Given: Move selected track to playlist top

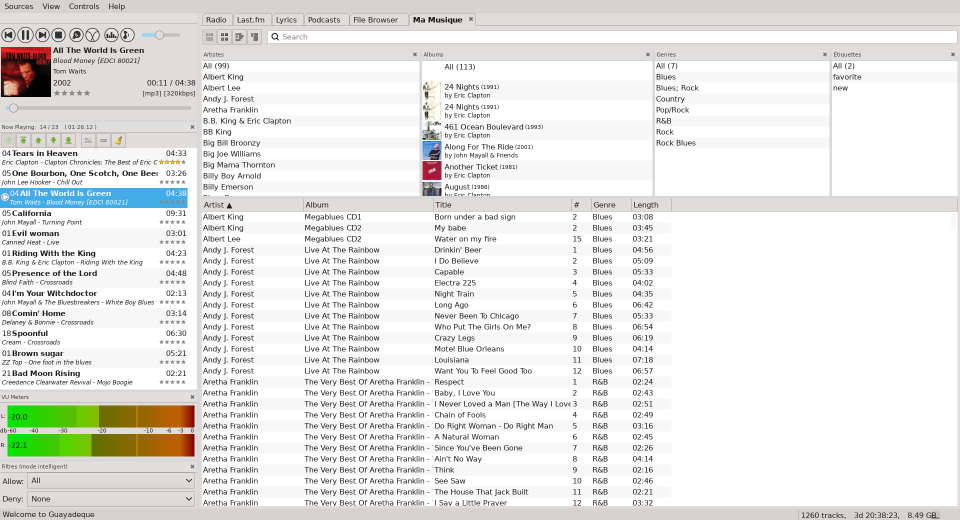Looking at the screenshot, I should point(23,140).
